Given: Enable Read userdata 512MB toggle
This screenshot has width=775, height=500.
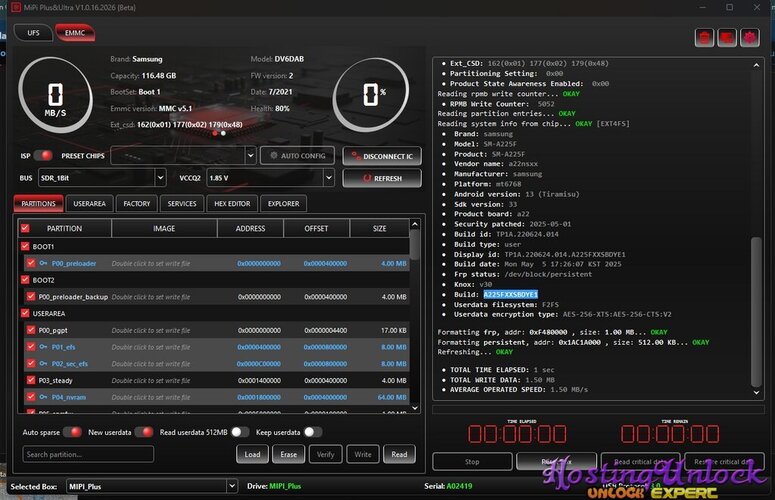Looking at the screenshot, I should click(240, 432).
